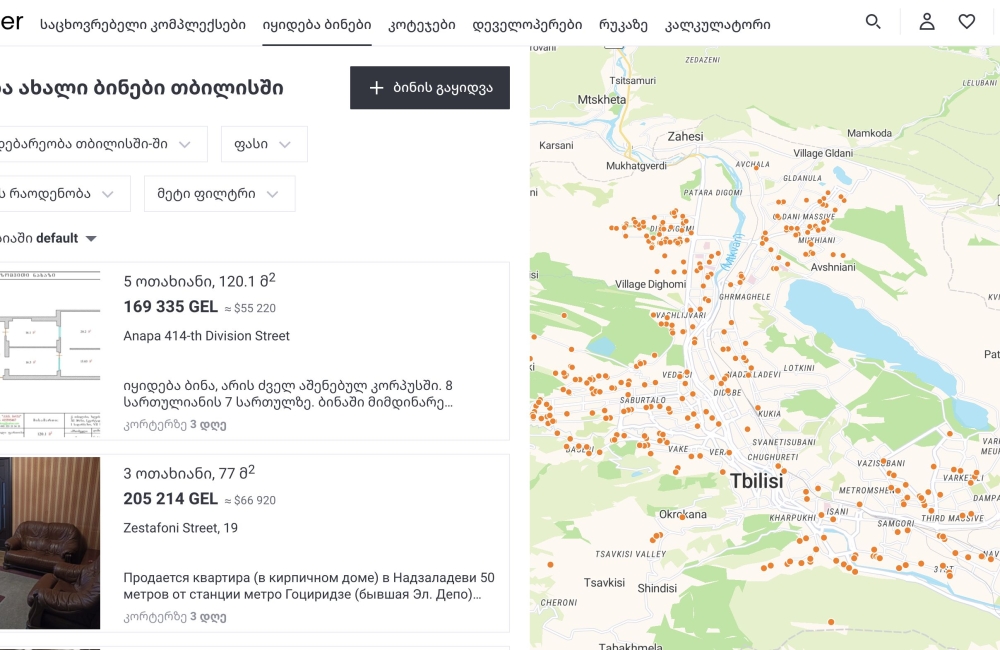Open the დეველოპერები menu item
This screenshot has height=650, width=1000.
(526, 24)
